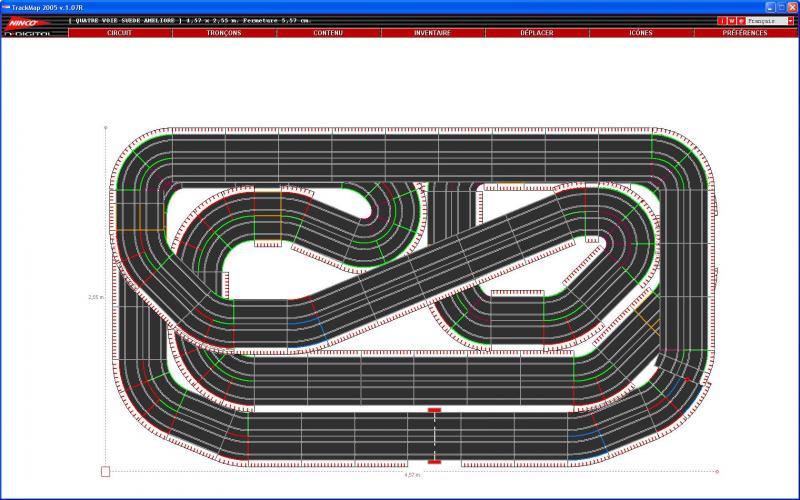Screen dimensions: 800x500
Task: Expand the Français language dropdown arrow
Action: pos(792,20)
